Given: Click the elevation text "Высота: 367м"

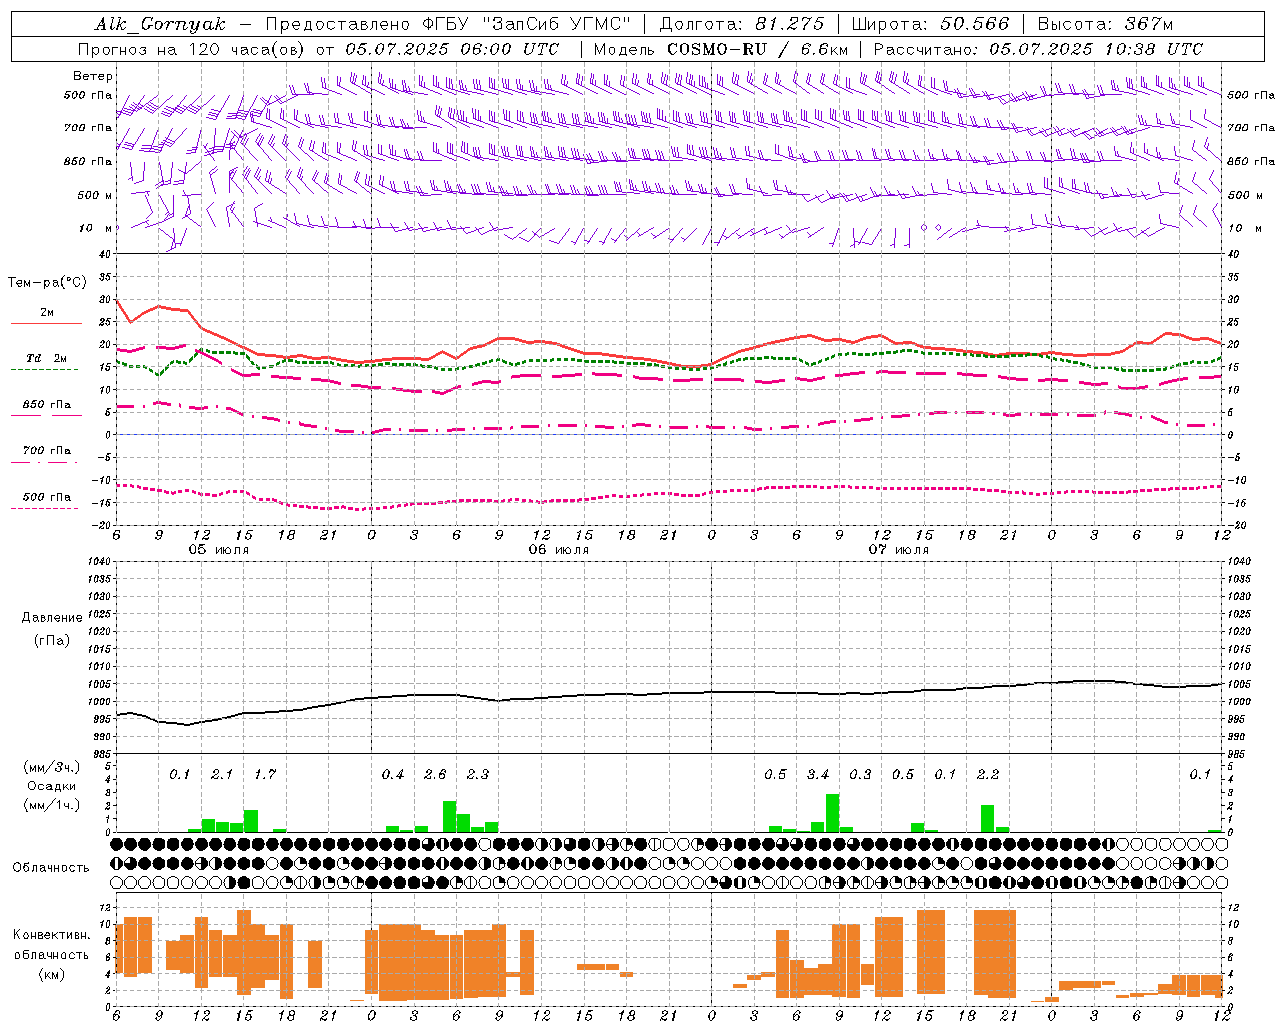Looking at the screenshot, I should (x=1105, y=24).
